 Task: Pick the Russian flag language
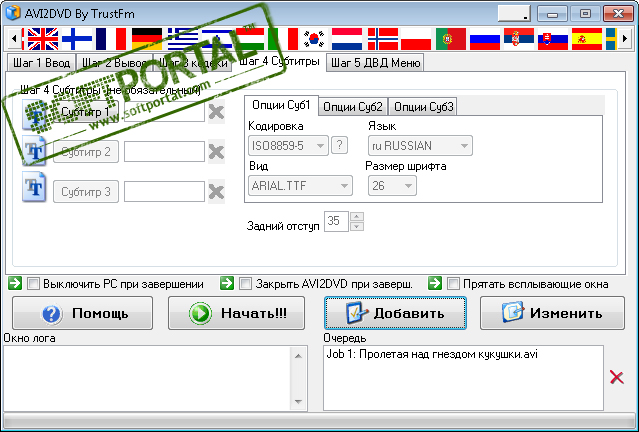tap(485, 39)
